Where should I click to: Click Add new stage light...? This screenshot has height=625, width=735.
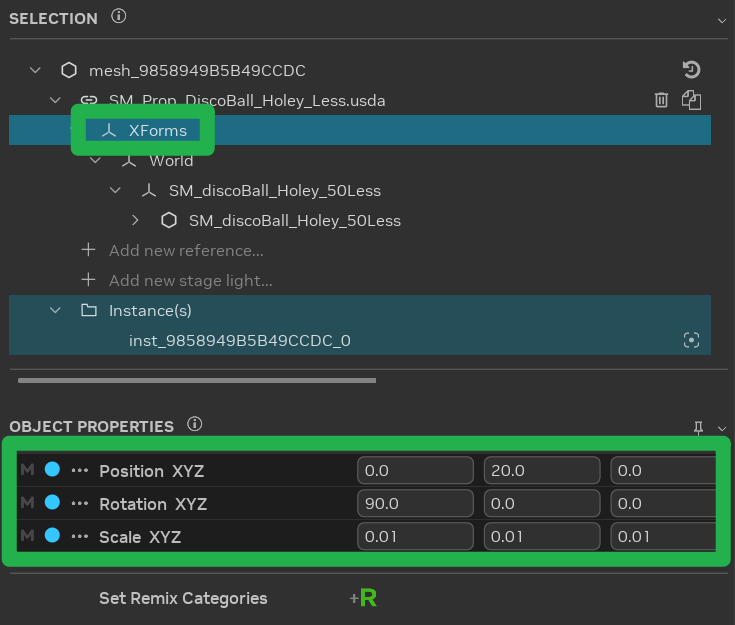[190, 281]
